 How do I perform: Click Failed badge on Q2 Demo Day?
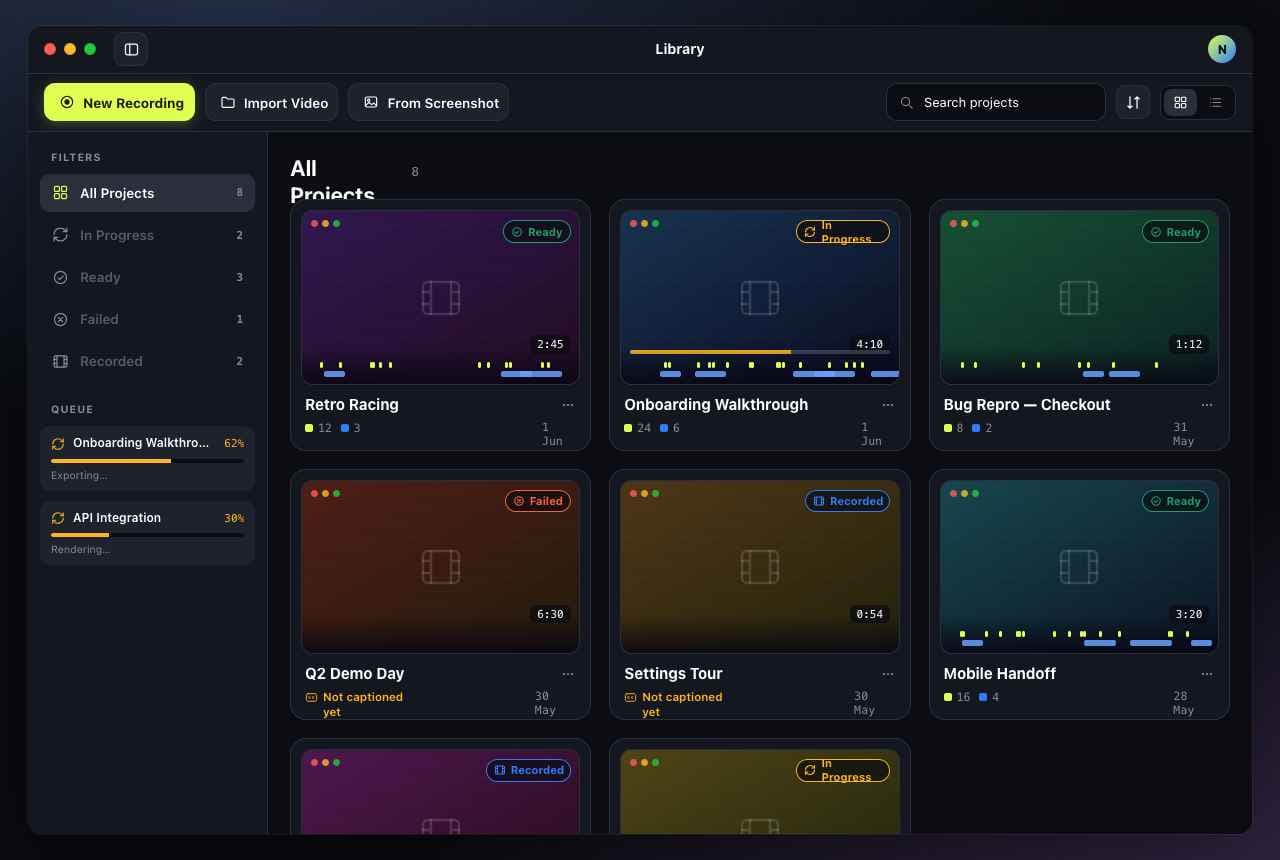point(537,501)
